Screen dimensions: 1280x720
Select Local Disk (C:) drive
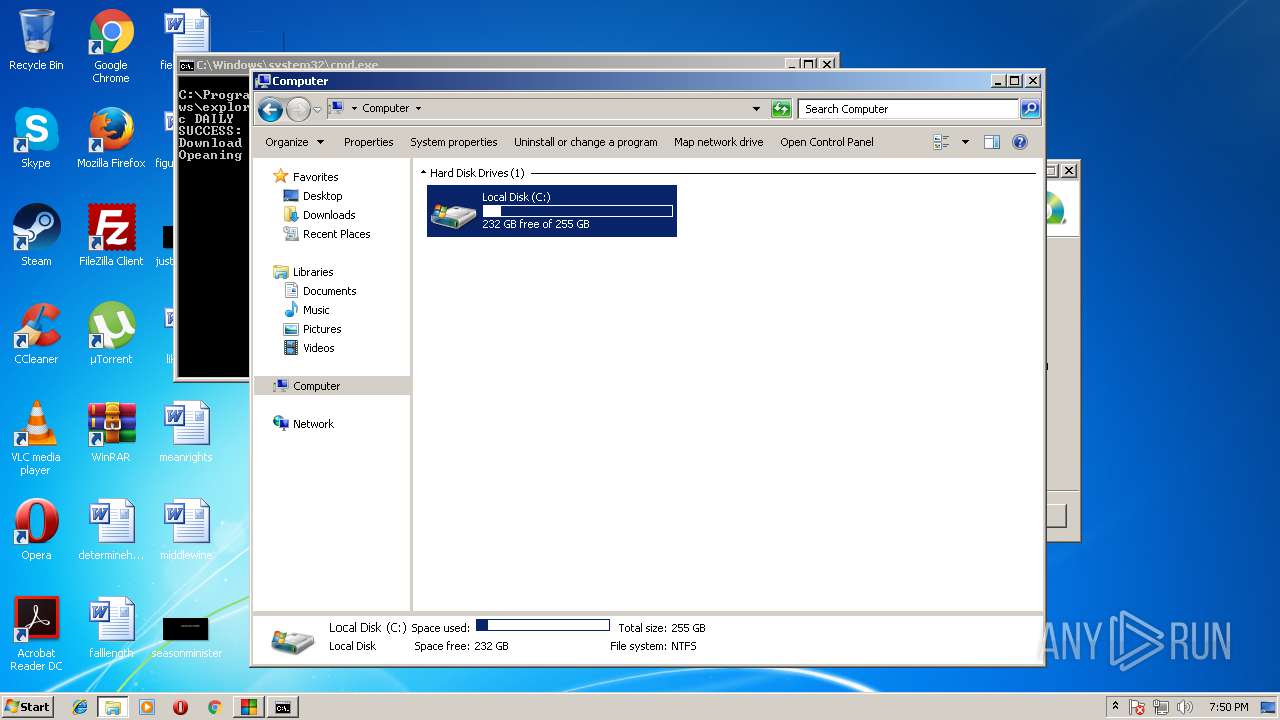pos(552,211)
